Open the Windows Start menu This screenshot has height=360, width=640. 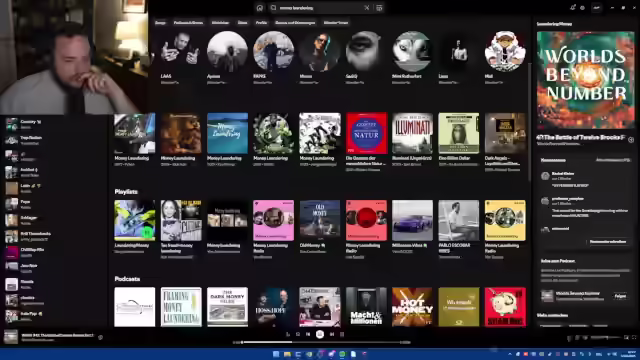pos(276,354)
